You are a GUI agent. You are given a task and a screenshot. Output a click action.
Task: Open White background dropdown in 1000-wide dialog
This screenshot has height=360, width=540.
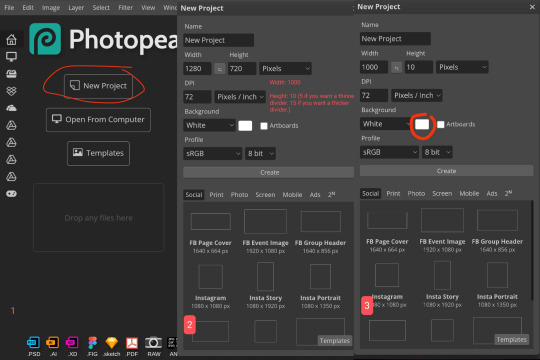coord(386,124)
